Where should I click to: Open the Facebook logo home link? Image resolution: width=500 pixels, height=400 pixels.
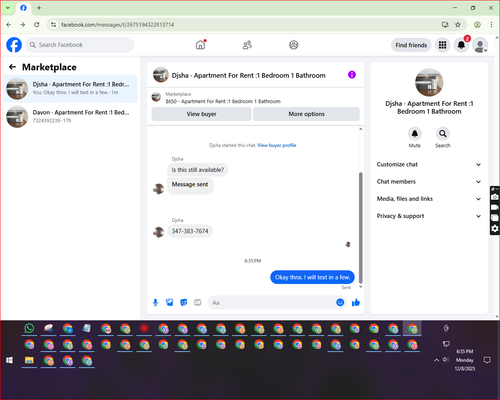(x=14, y=45)
